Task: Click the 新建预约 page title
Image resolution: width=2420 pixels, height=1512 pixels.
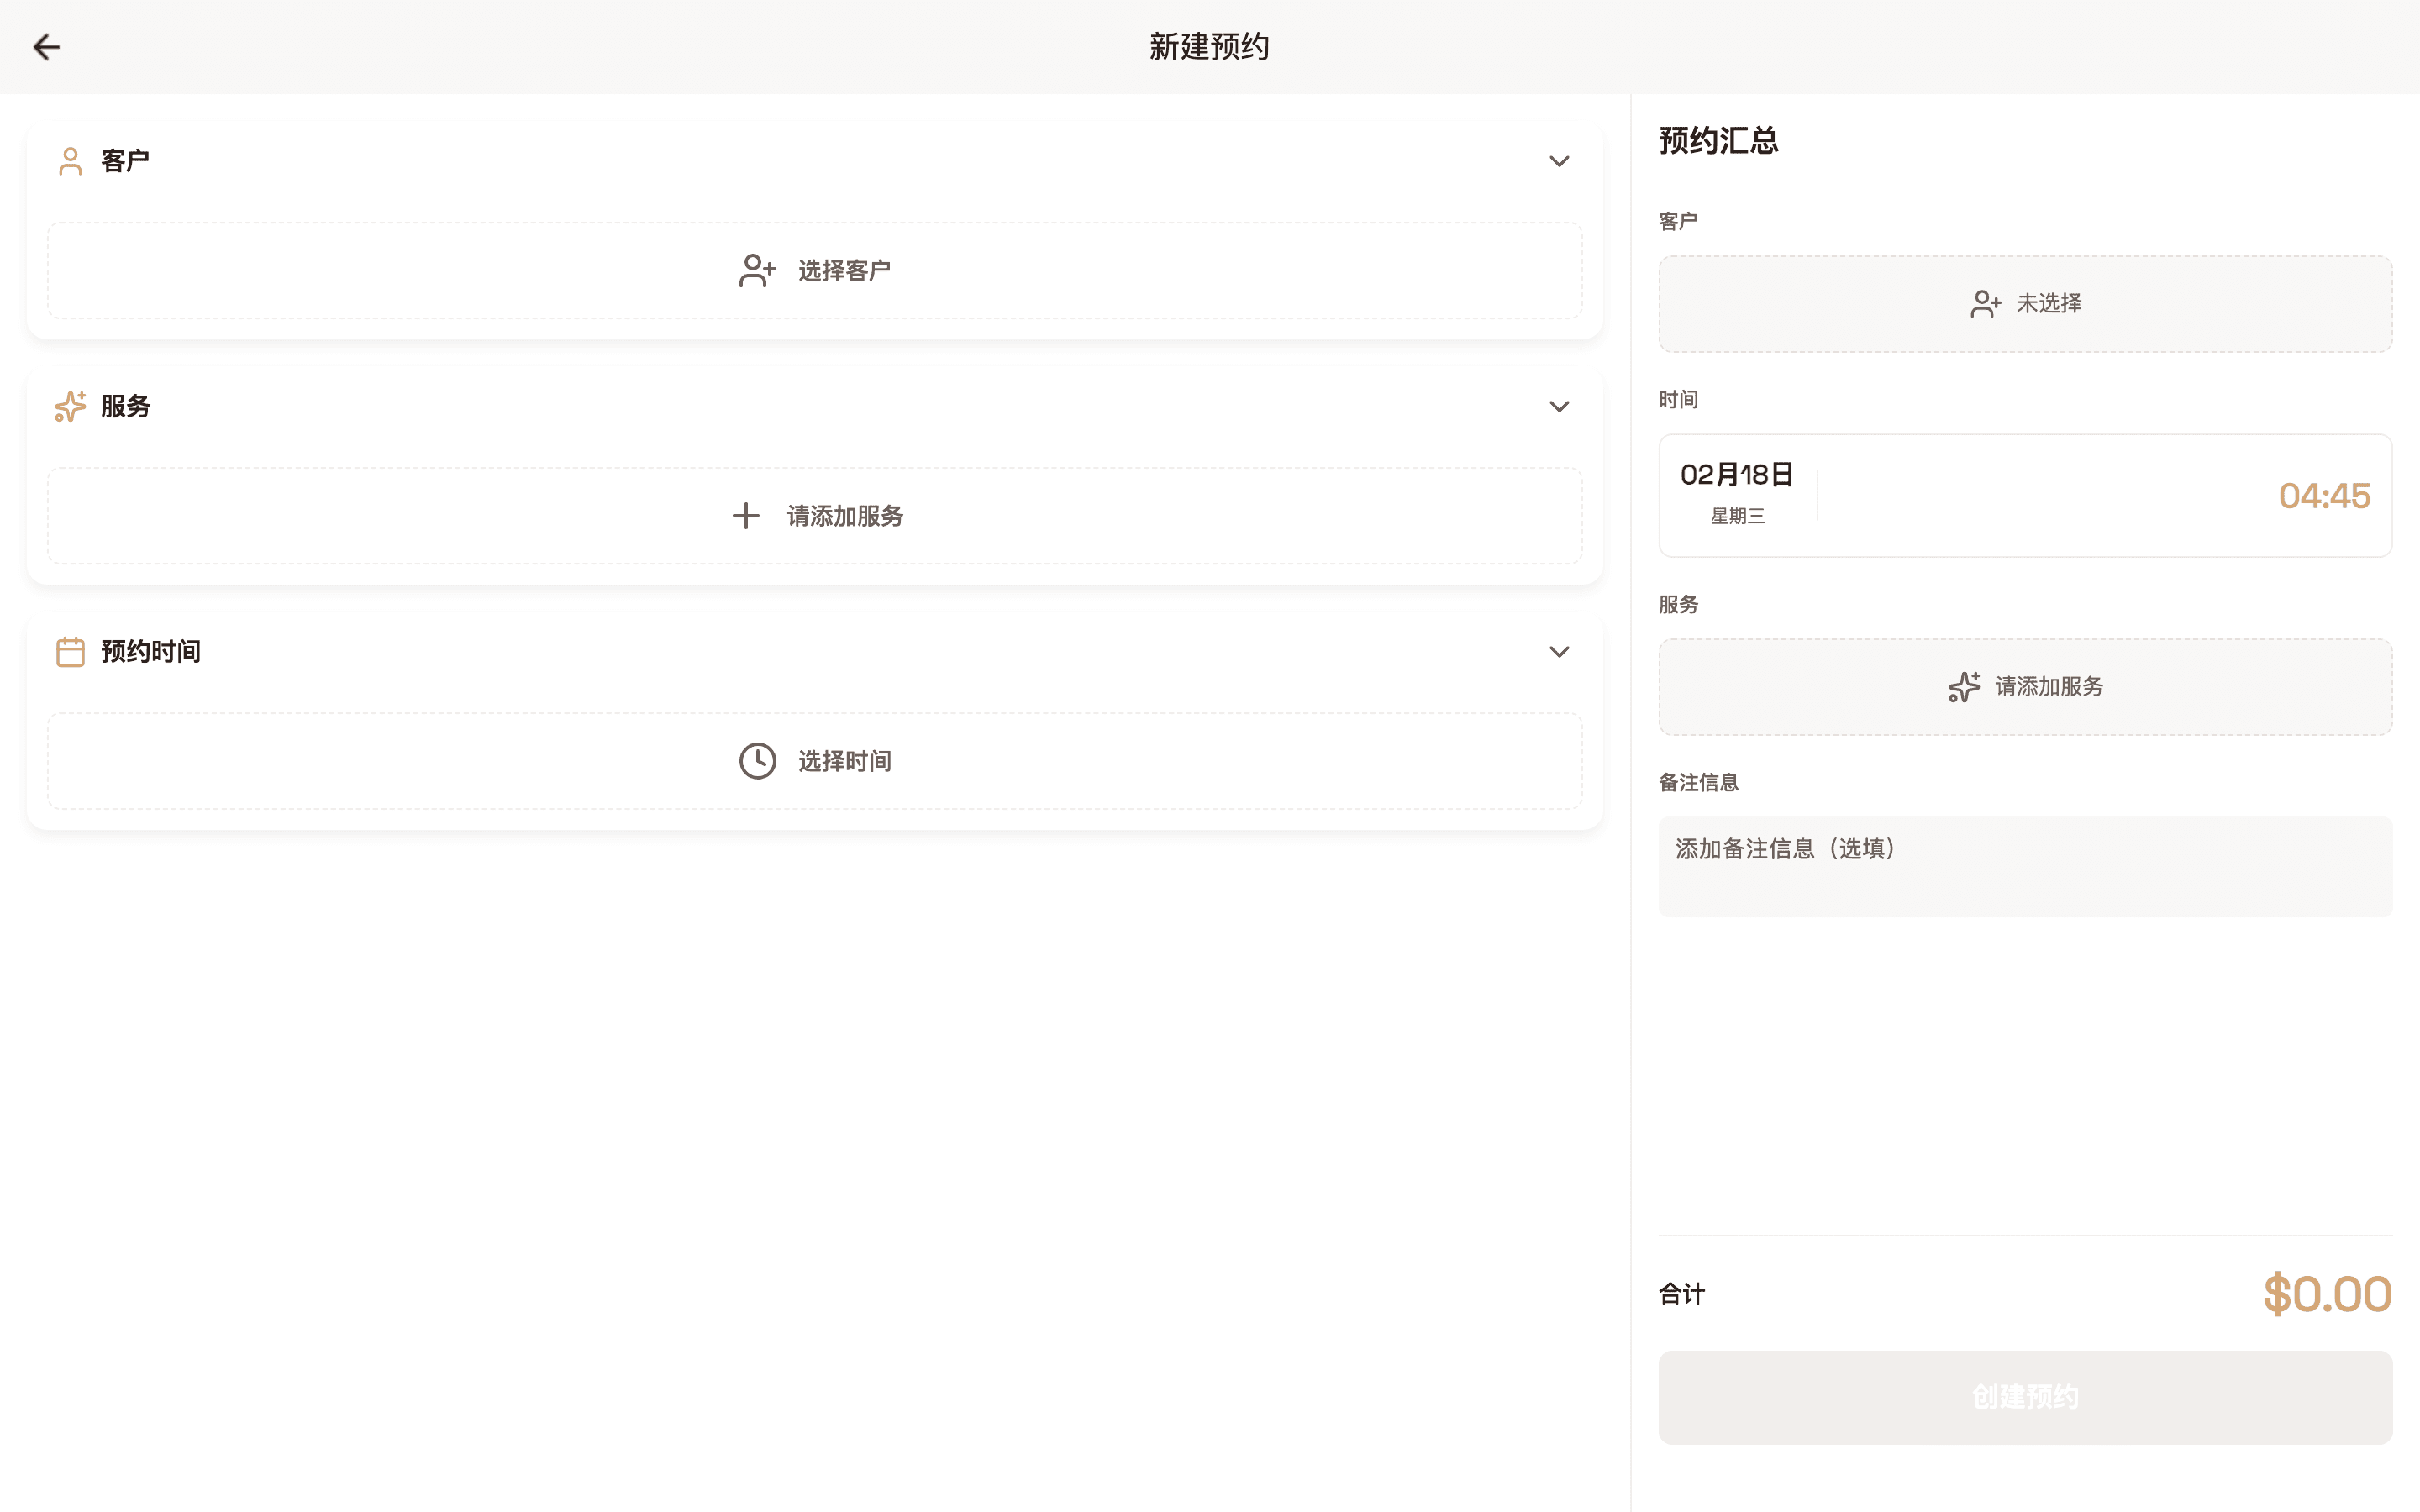Action: (x=1208, y=46)
